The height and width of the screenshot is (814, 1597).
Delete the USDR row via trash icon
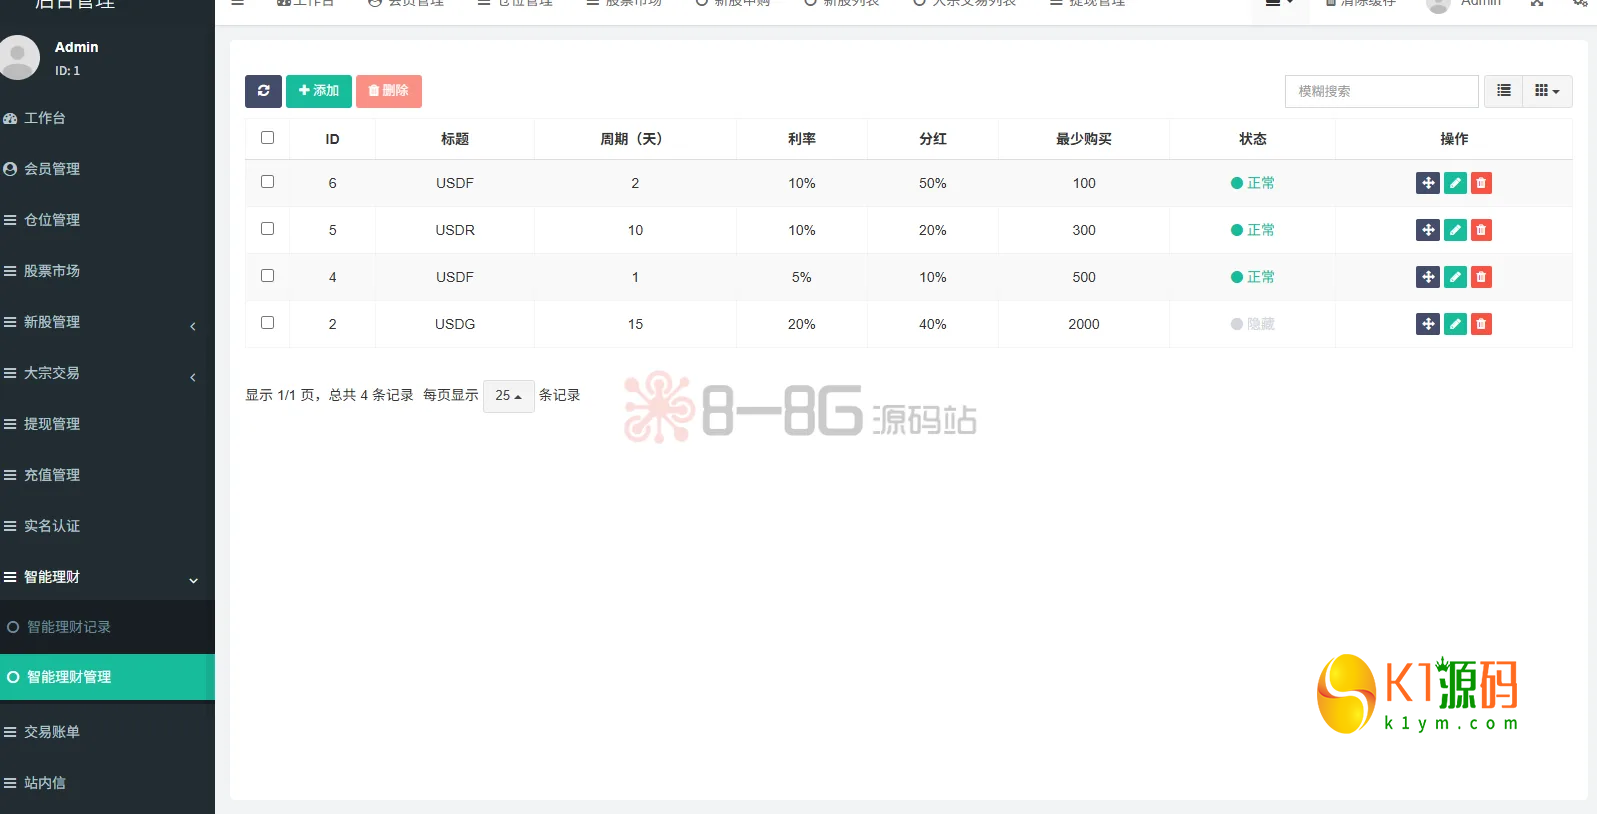(x=1481, y=230)
